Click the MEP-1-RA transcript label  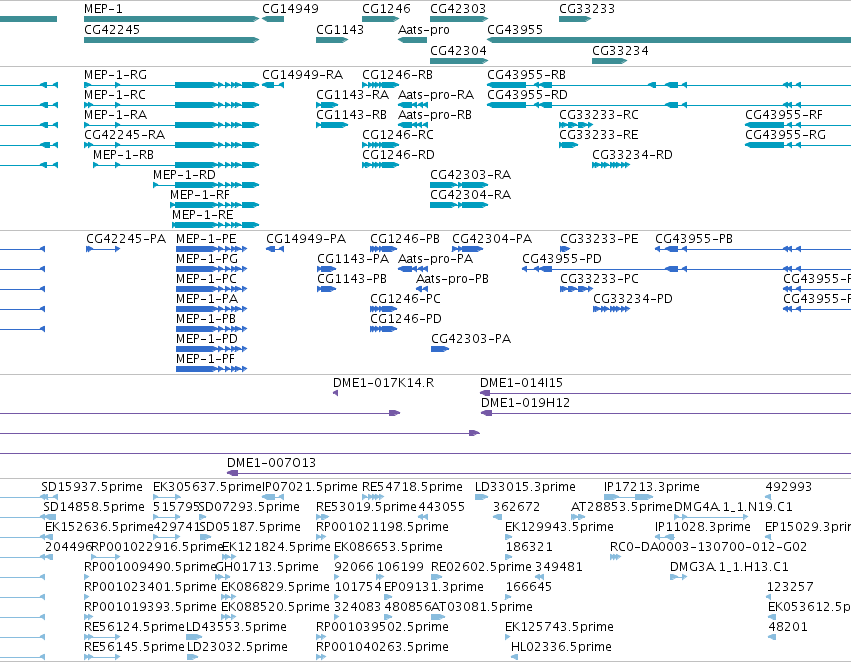pyautogui.click(x=116, y=114)
